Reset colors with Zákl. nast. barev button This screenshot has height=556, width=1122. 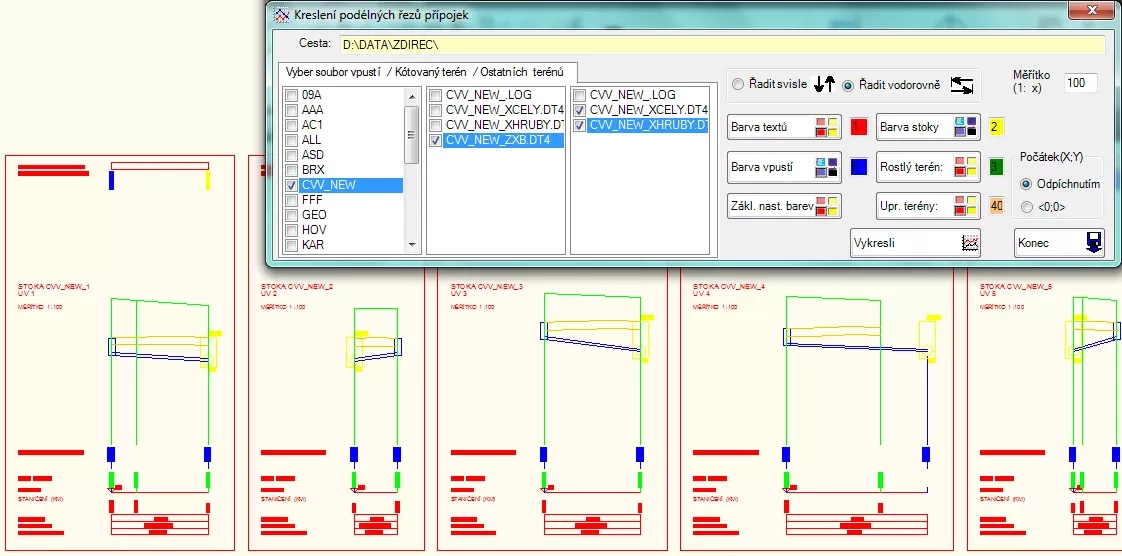[x=784, y=206]
